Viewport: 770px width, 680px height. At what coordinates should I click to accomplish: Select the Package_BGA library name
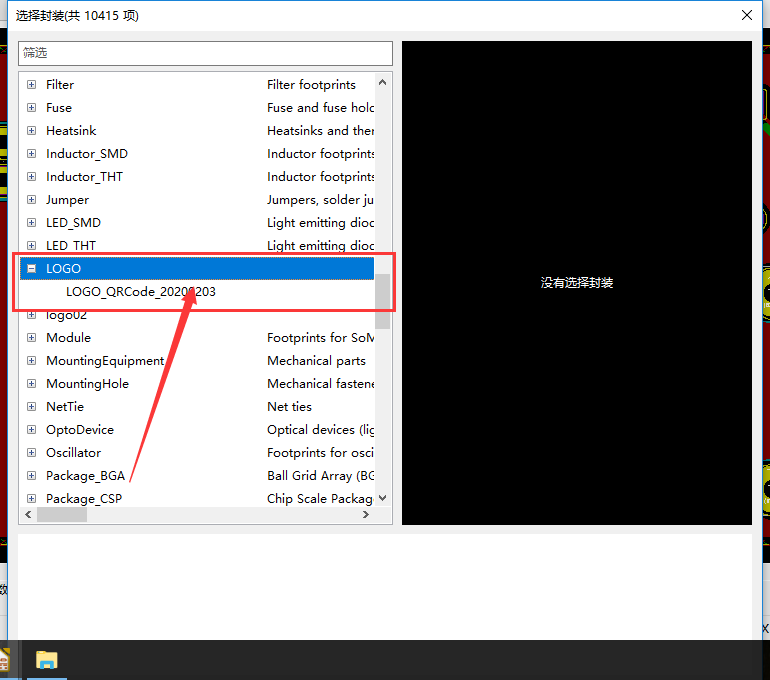(x=85, y=476)
